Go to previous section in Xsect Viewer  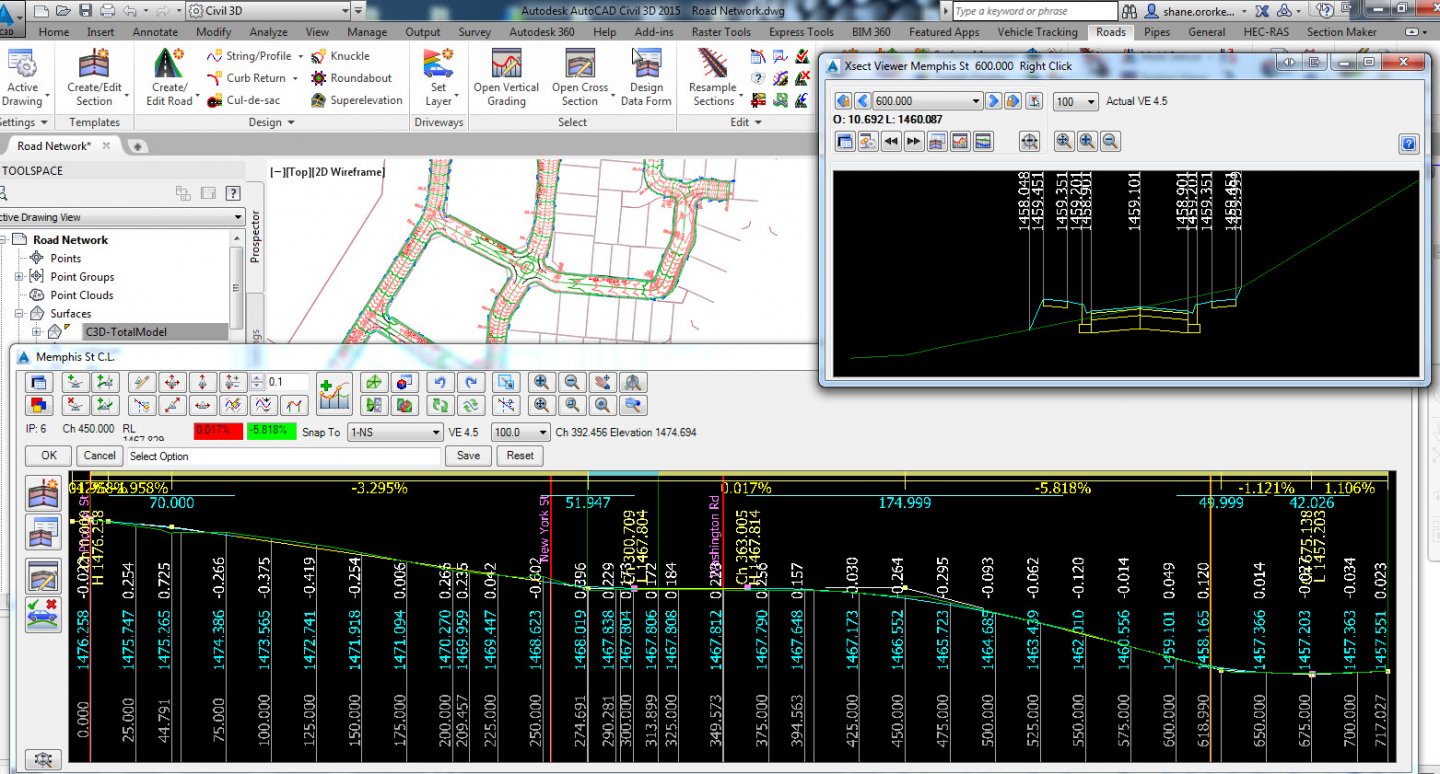click(861, 101)
